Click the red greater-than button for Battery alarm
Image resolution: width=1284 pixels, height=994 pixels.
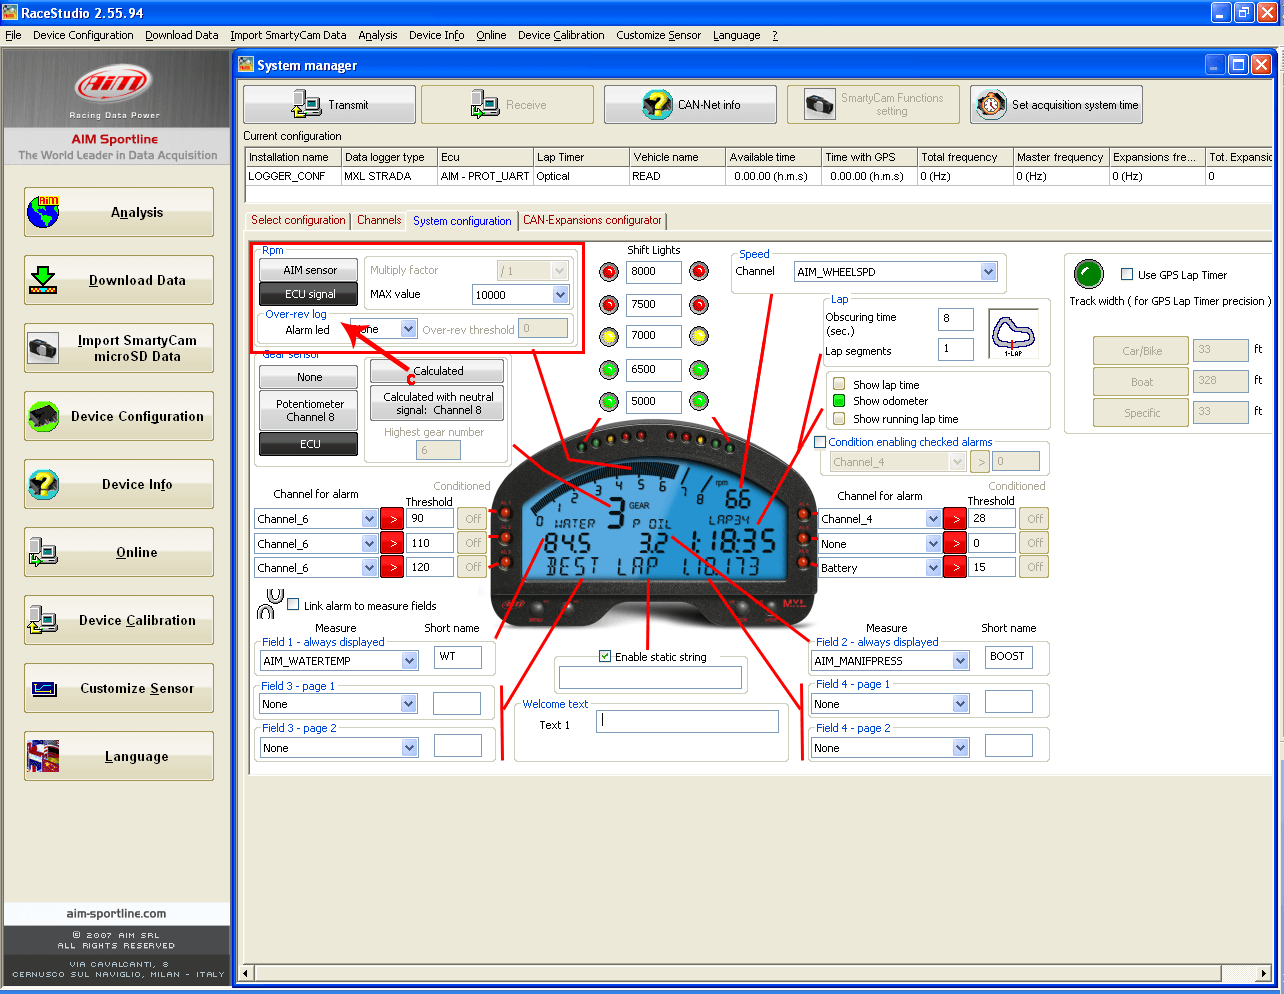coord(956,567)
